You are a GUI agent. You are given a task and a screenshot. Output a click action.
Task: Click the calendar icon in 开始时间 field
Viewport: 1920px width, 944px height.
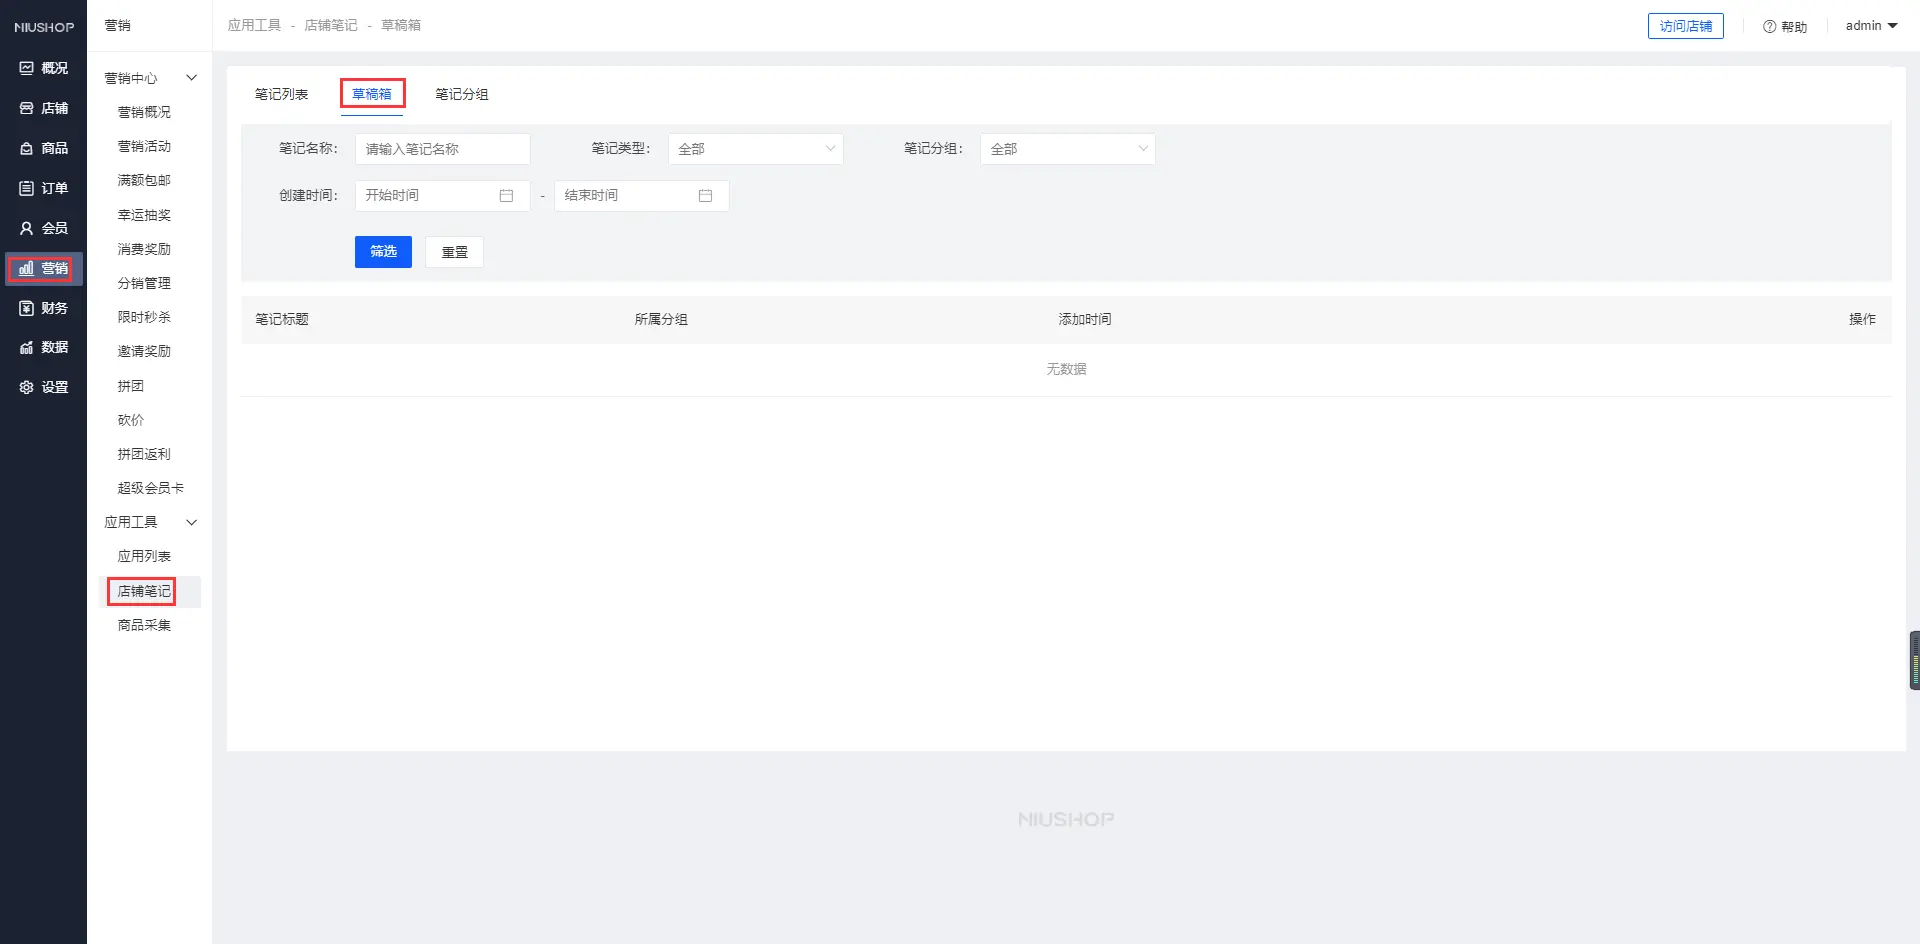pos(506,196)
